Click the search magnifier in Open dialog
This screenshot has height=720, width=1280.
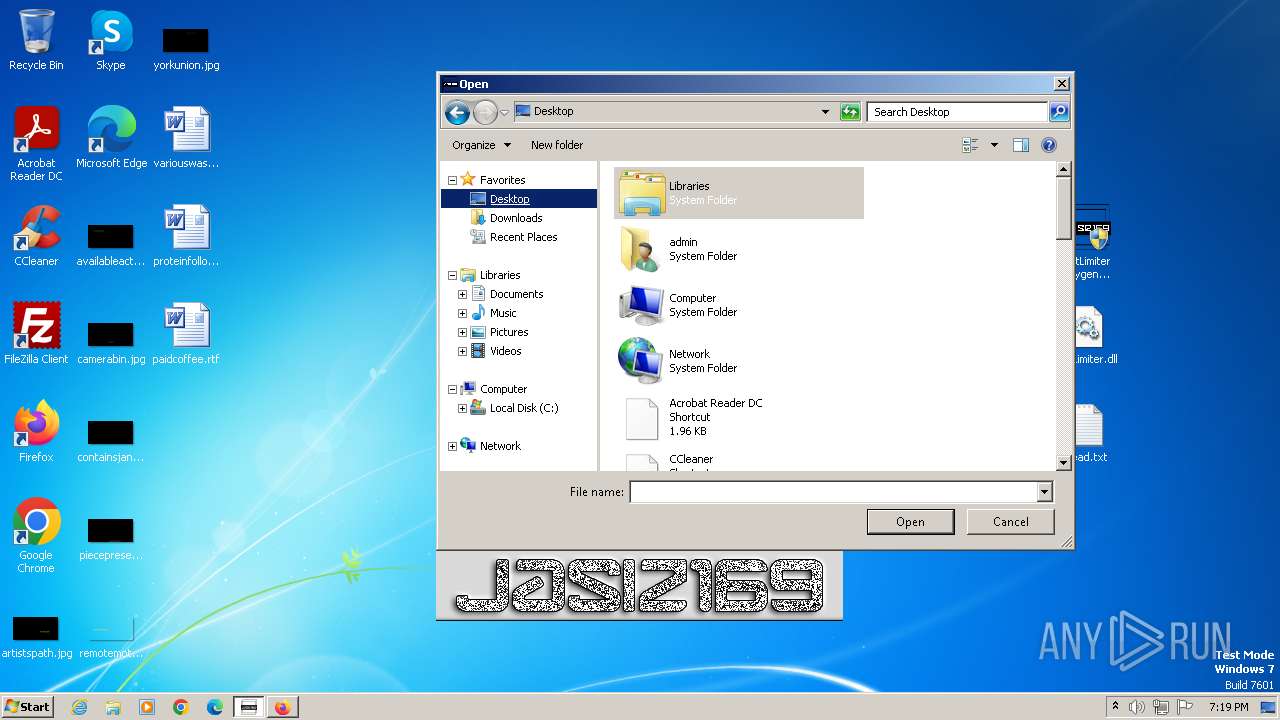pyautogui.click(x=1059, y=112)
